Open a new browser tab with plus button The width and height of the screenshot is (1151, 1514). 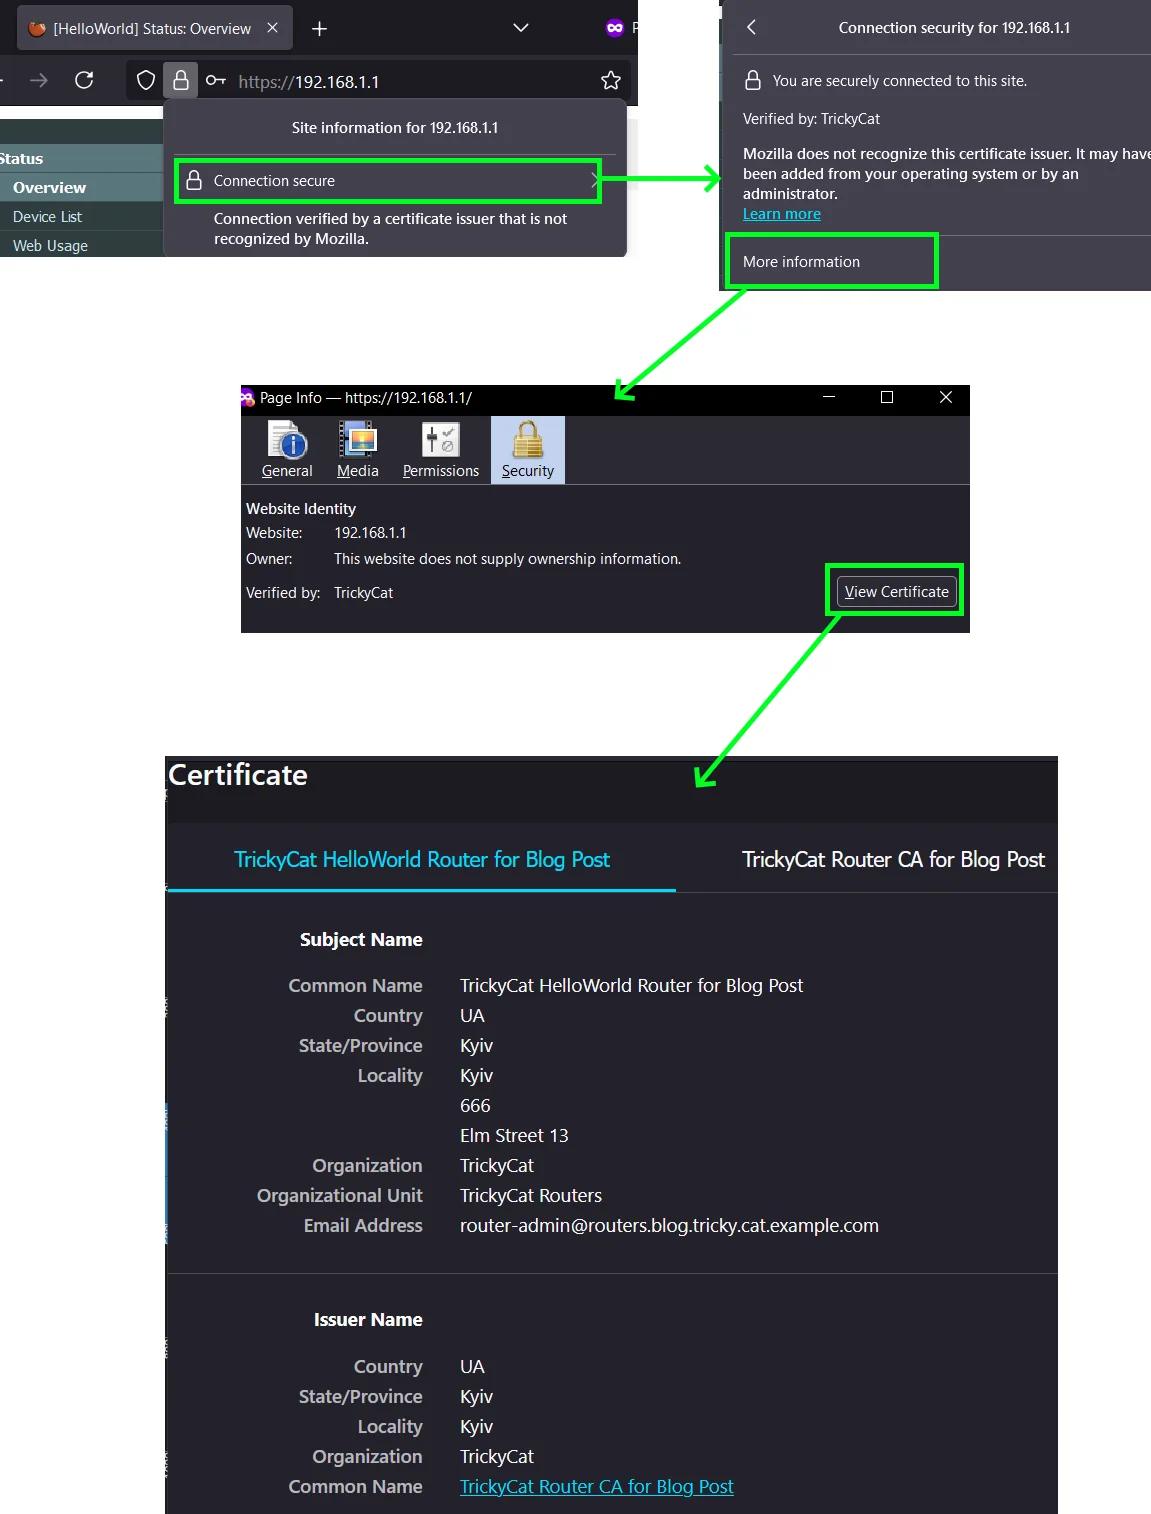click(319, 29)
